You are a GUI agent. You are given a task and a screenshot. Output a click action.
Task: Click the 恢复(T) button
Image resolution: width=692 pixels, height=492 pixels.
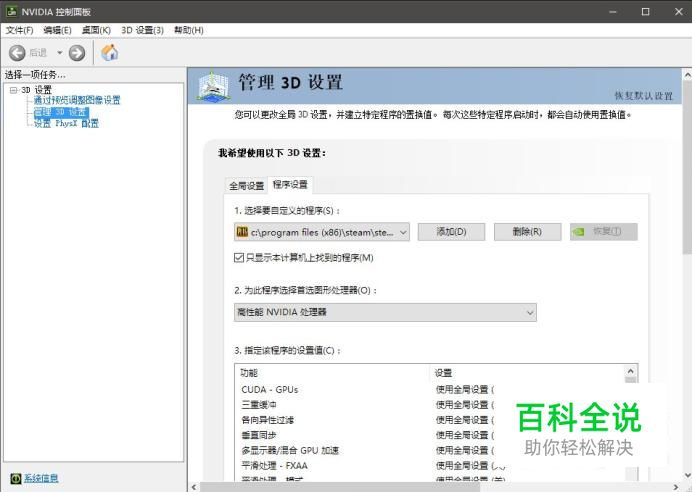point(604,232)
